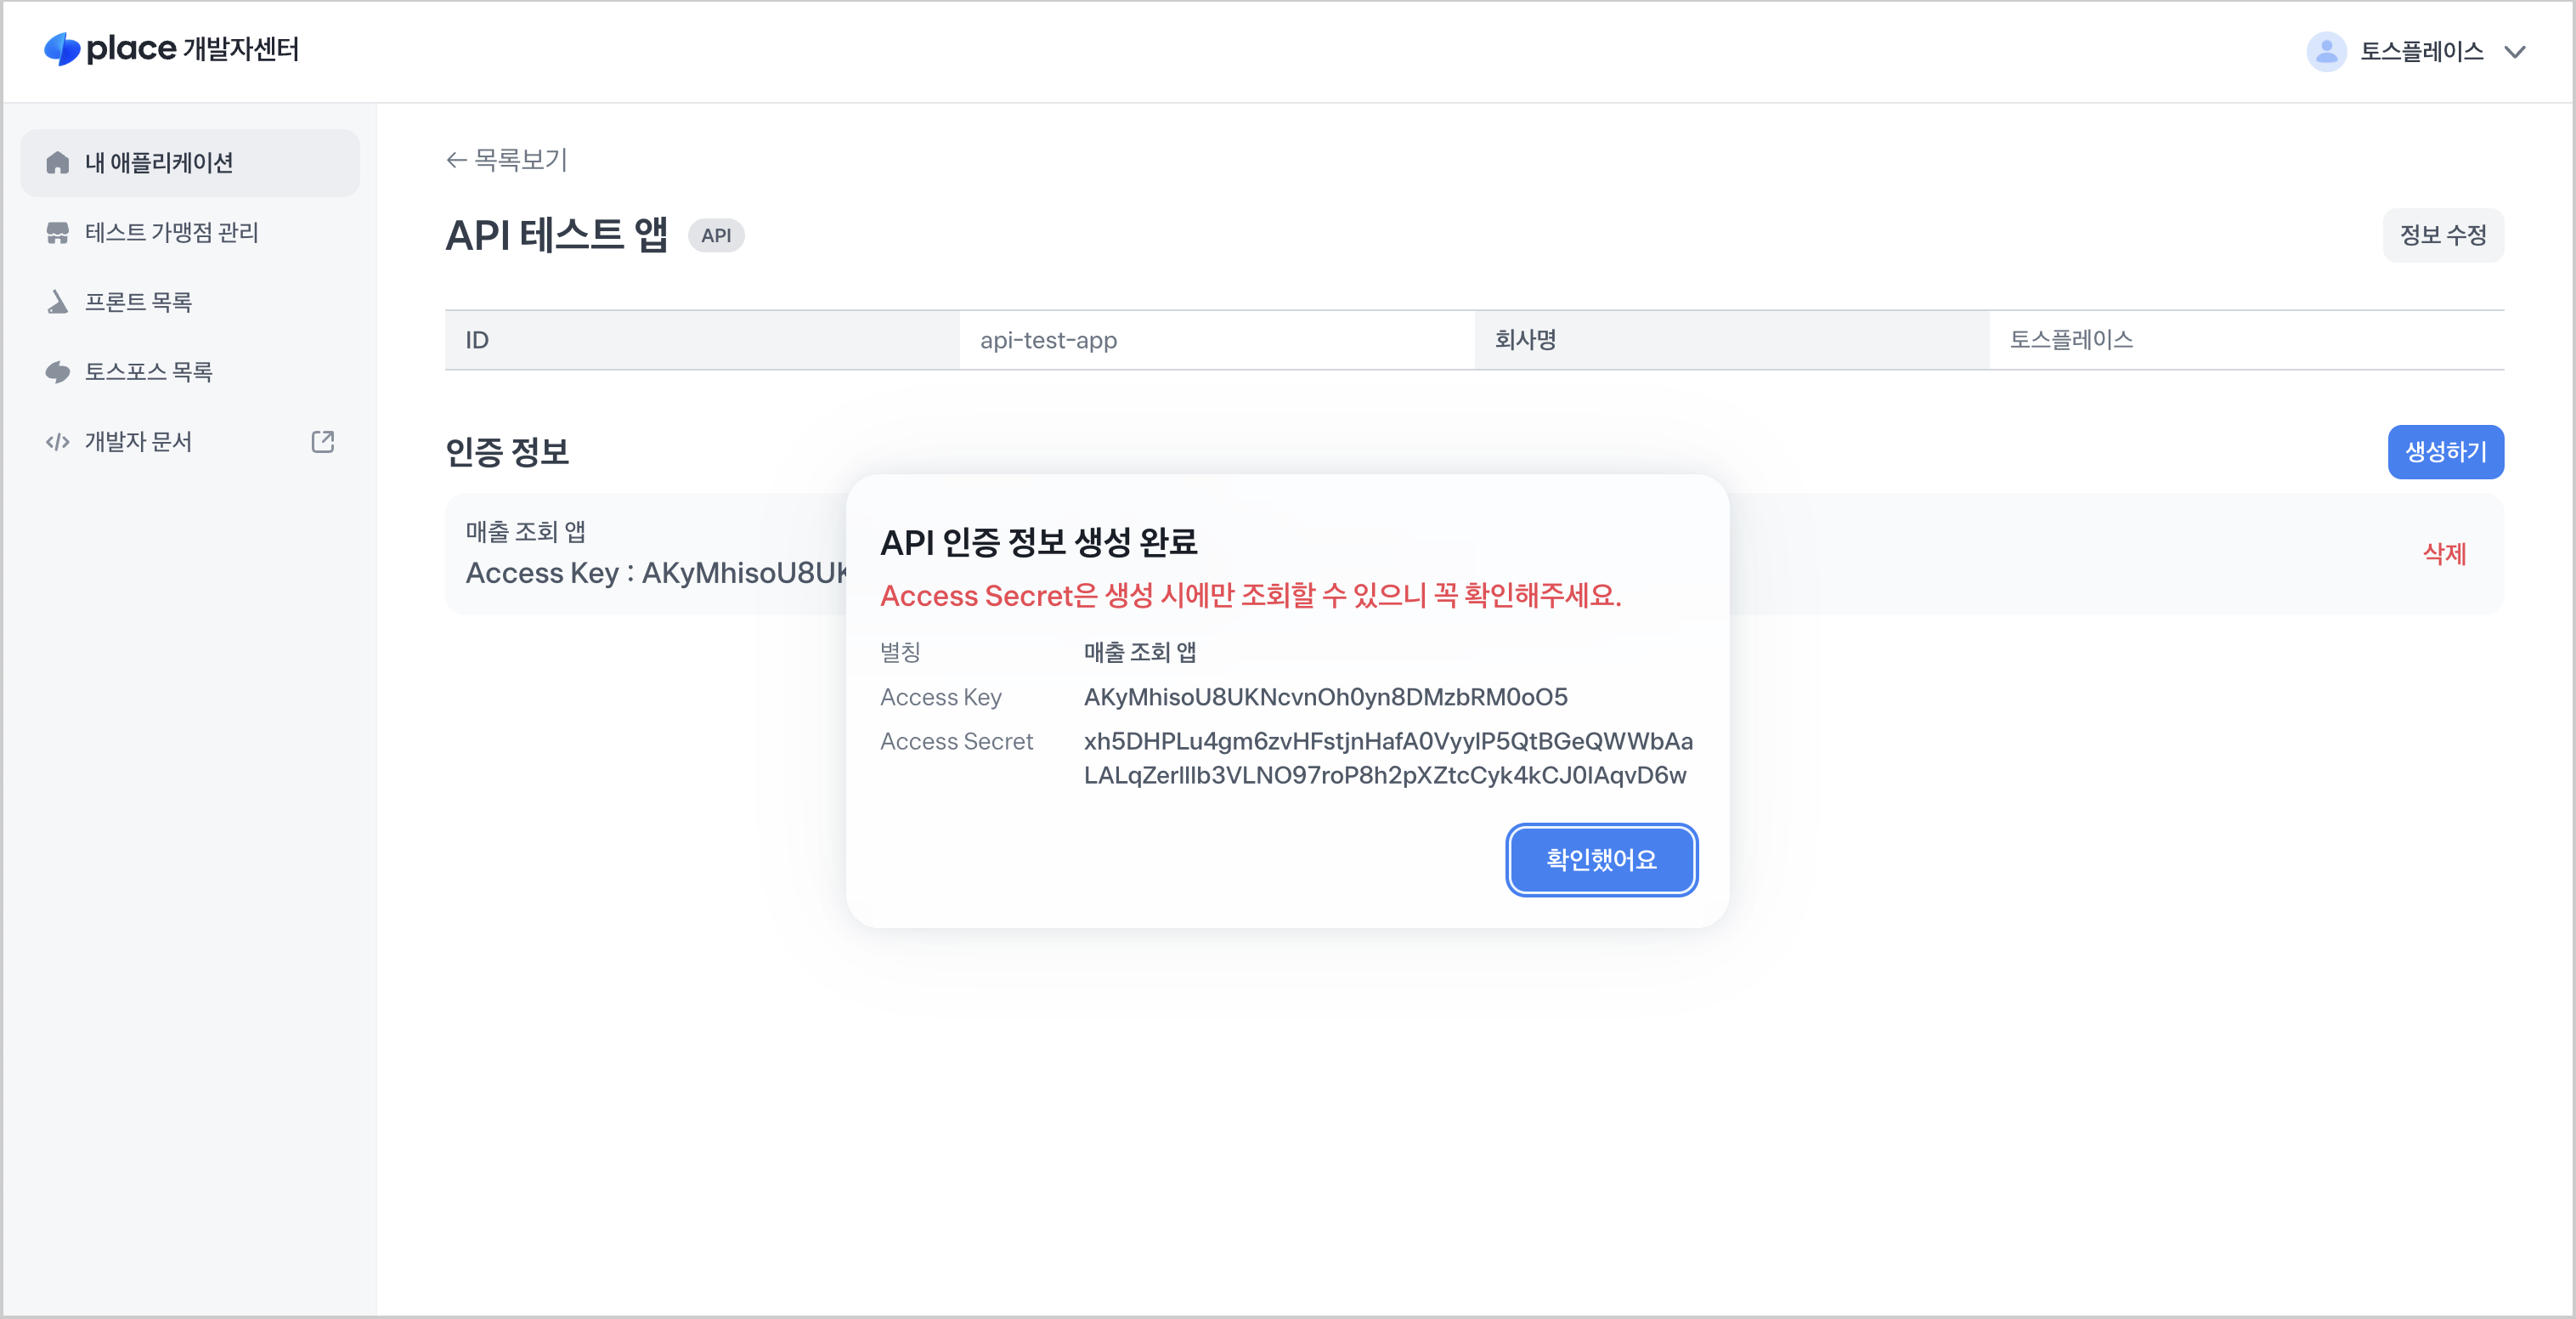Open developer docs via the external link icon
Image resolution: width=2576 pixels, height=1319 pixels.
tap(322, 441)
